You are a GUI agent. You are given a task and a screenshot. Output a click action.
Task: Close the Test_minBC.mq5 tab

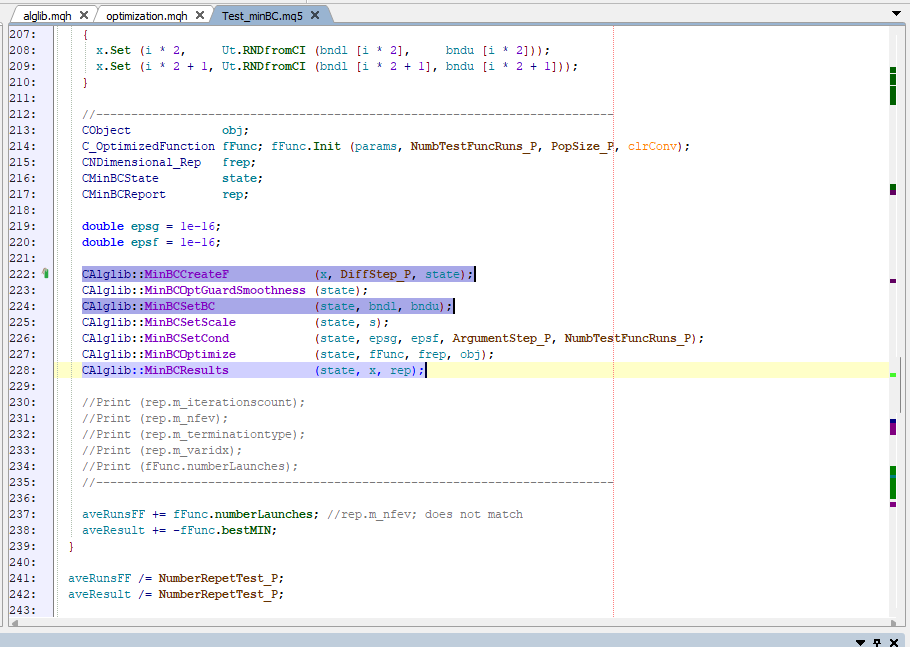(x=315, y=15)
